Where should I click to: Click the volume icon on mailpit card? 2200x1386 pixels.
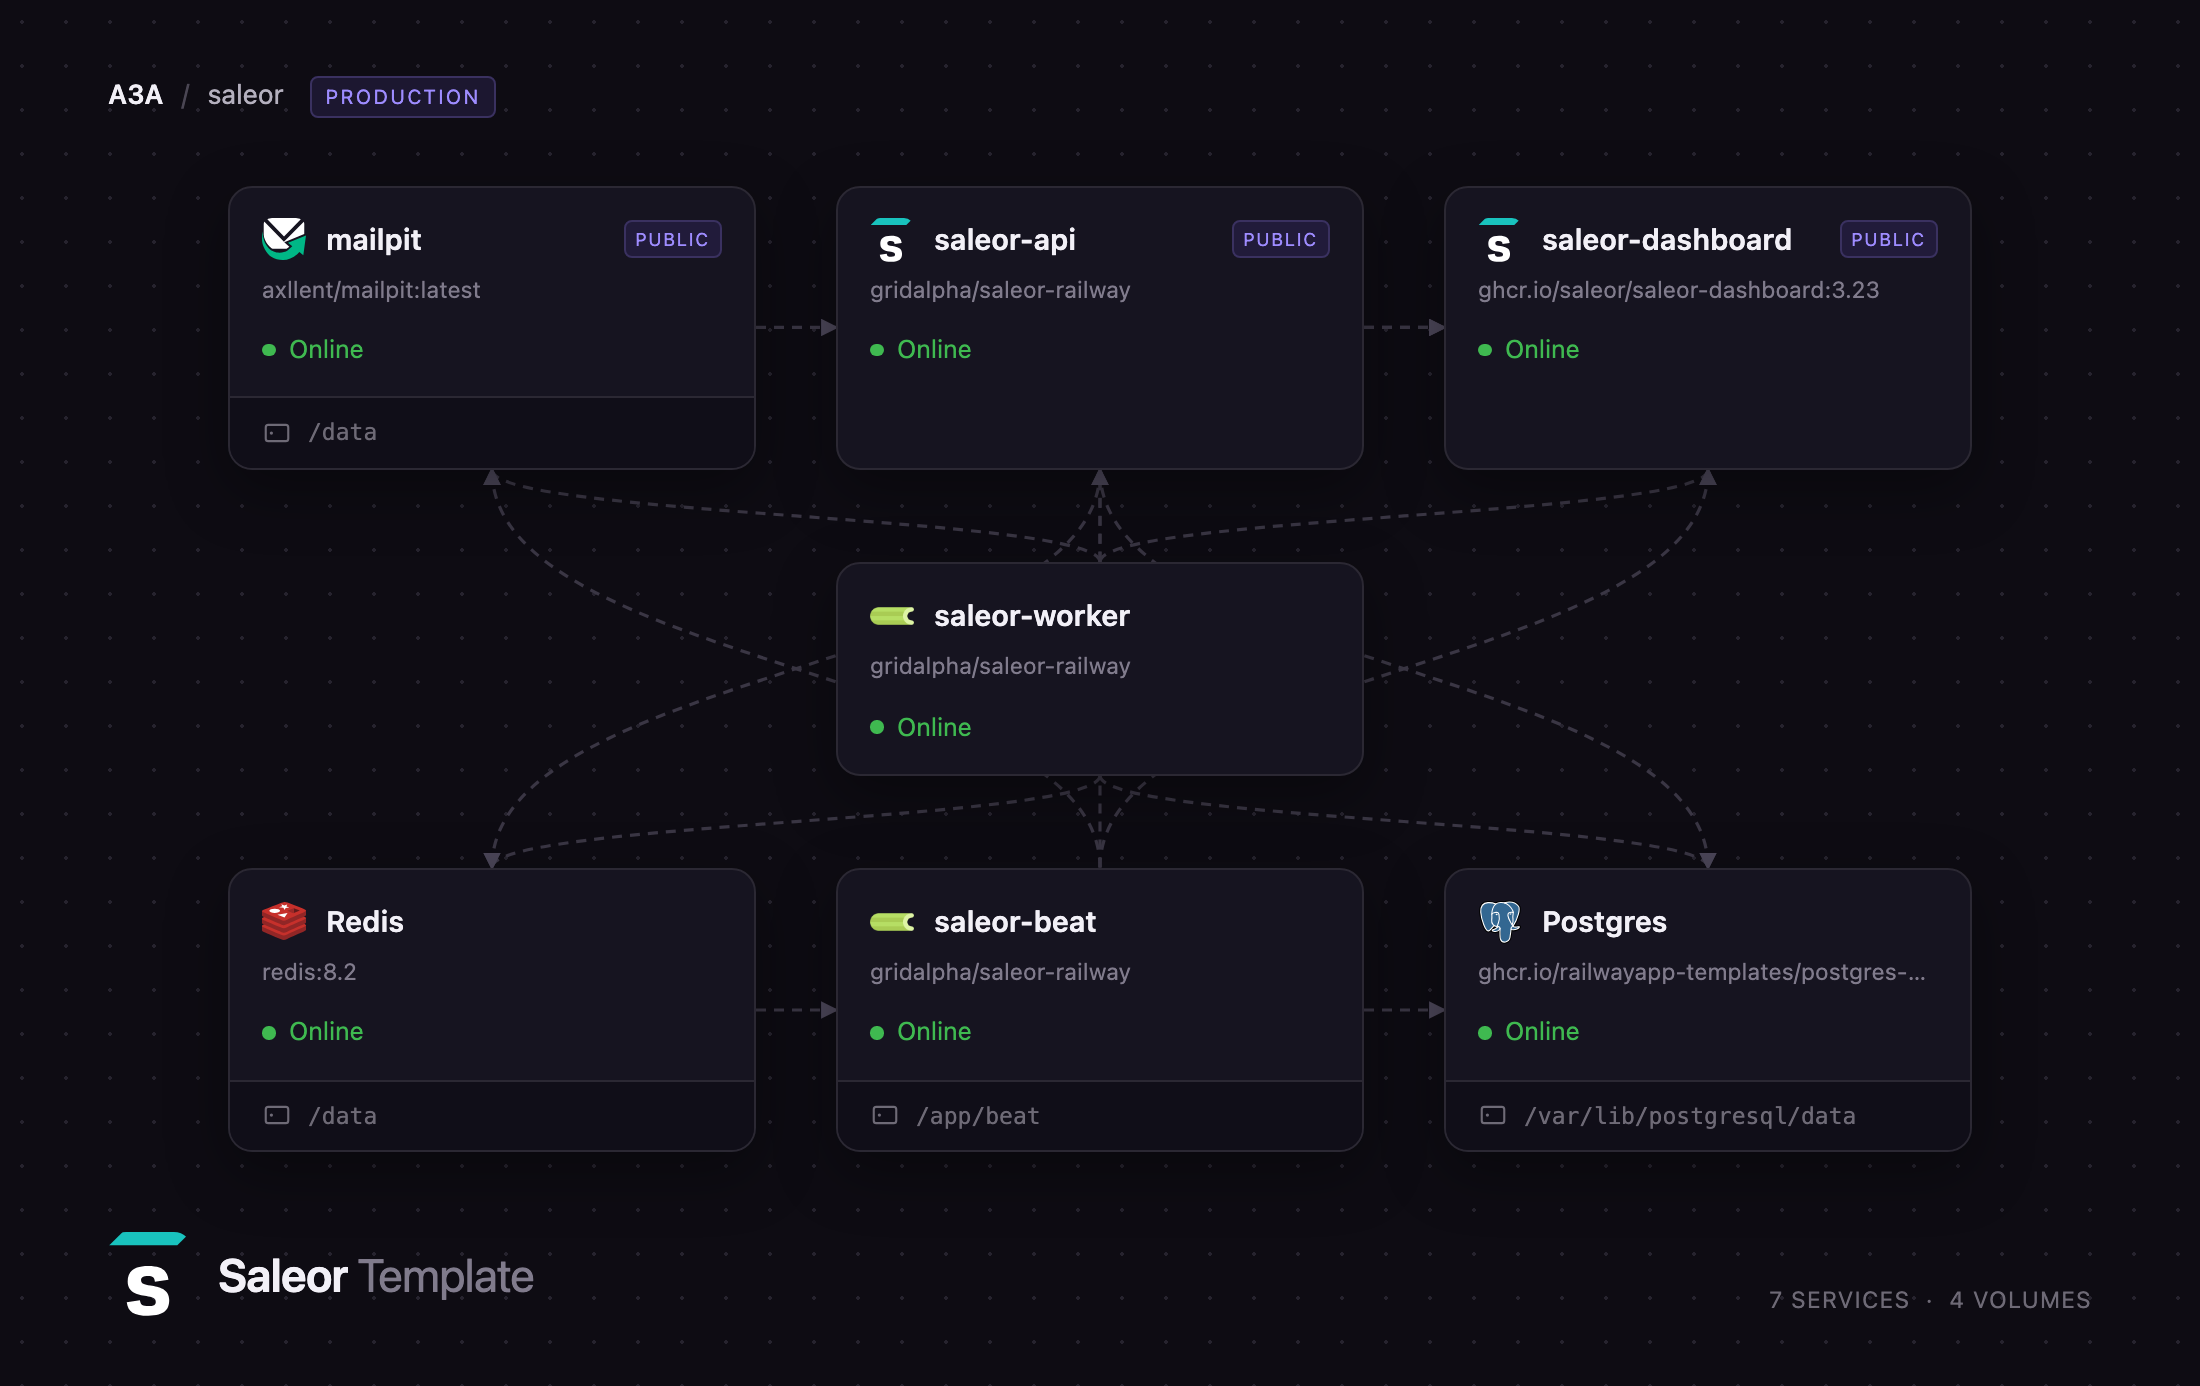point(277,433)
